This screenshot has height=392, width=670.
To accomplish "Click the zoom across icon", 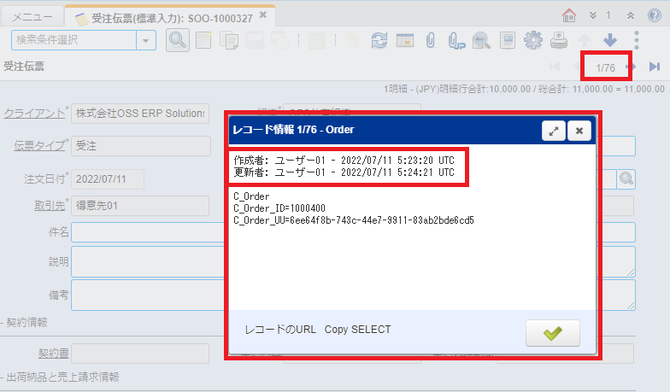I will pyautogui.click(x=482, y=41).
